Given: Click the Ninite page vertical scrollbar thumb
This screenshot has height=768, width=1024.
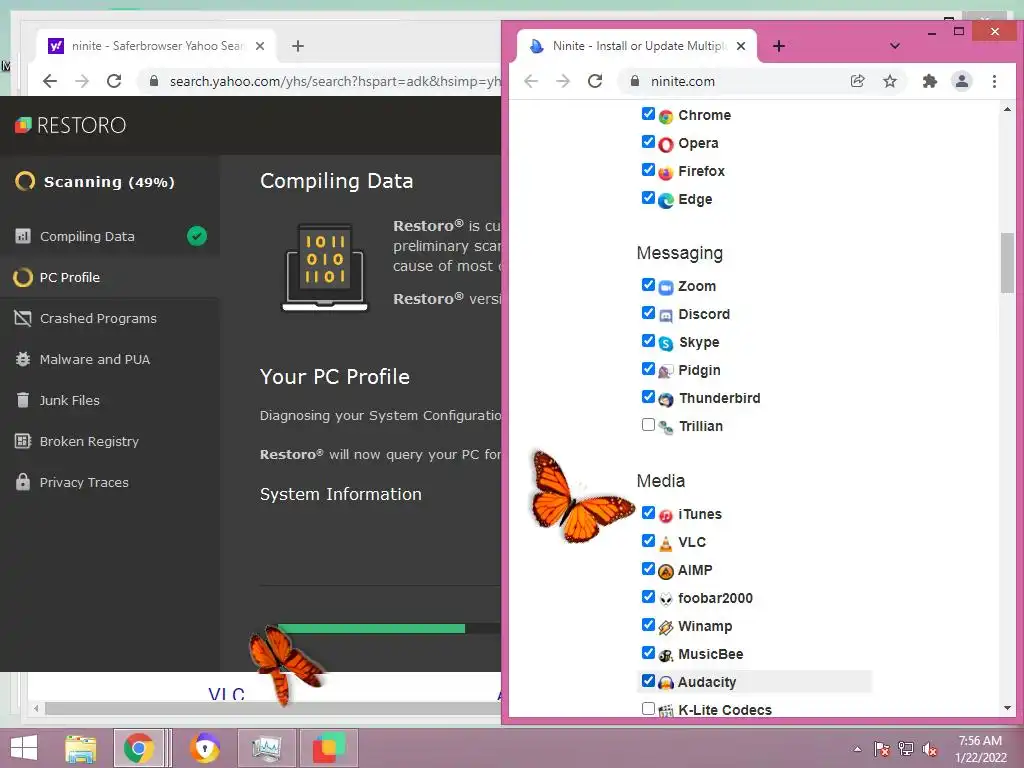Looking at the screenshot, I should click(1006, 263).
